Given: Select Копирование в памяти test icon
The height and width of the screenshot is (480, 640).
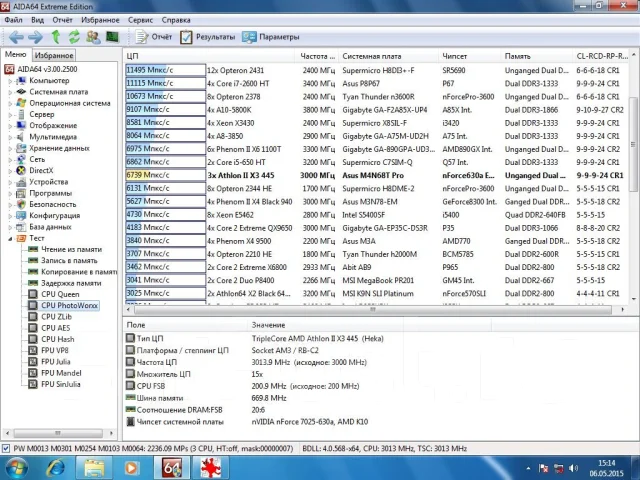Looking at the screenshot, I should [33, 271].
